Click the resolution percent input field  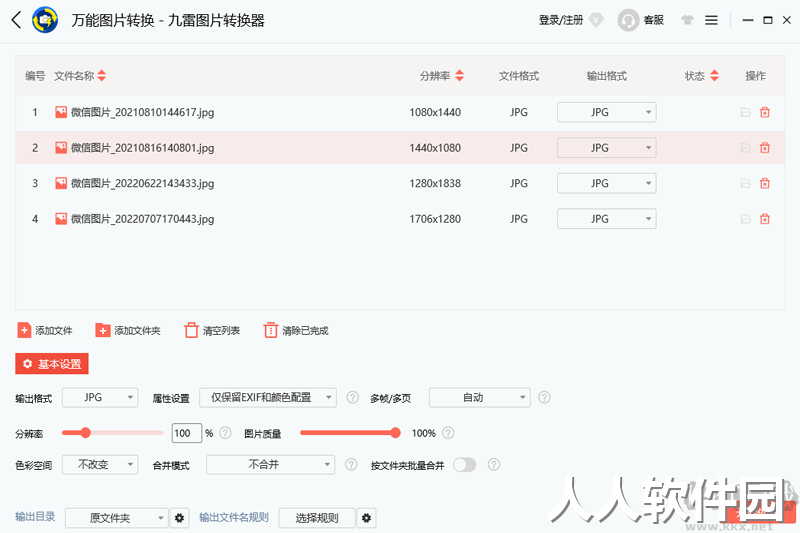click(187, 433)
